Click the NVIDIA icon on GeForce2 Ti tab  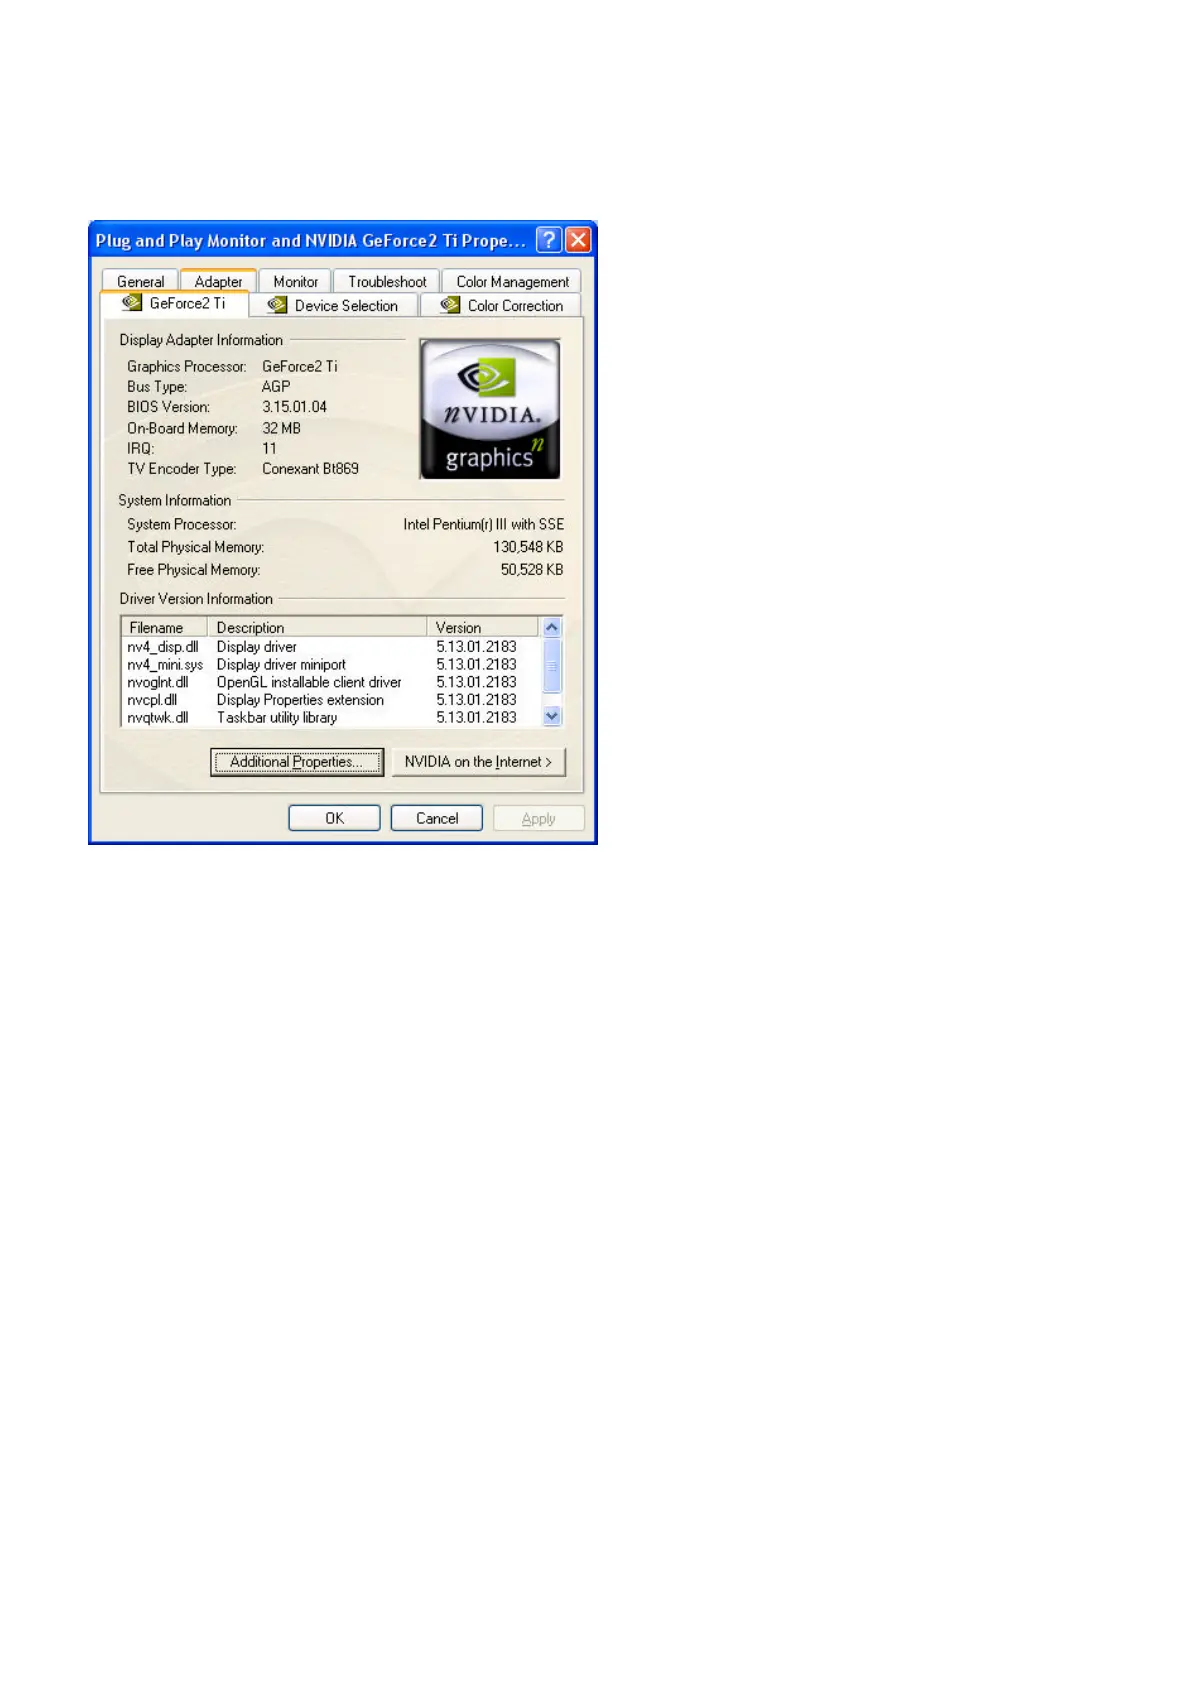click(131, 302)
